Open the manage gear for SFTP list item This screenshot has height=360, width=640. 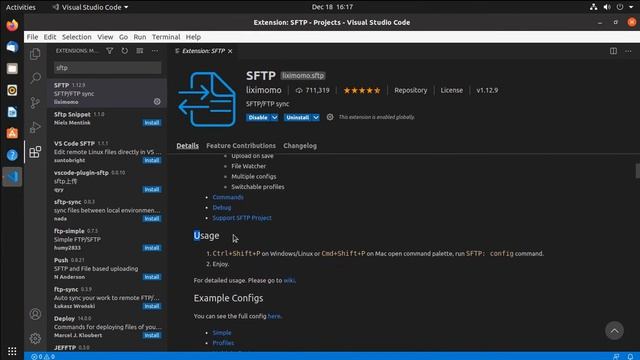(x=157, y=101)
